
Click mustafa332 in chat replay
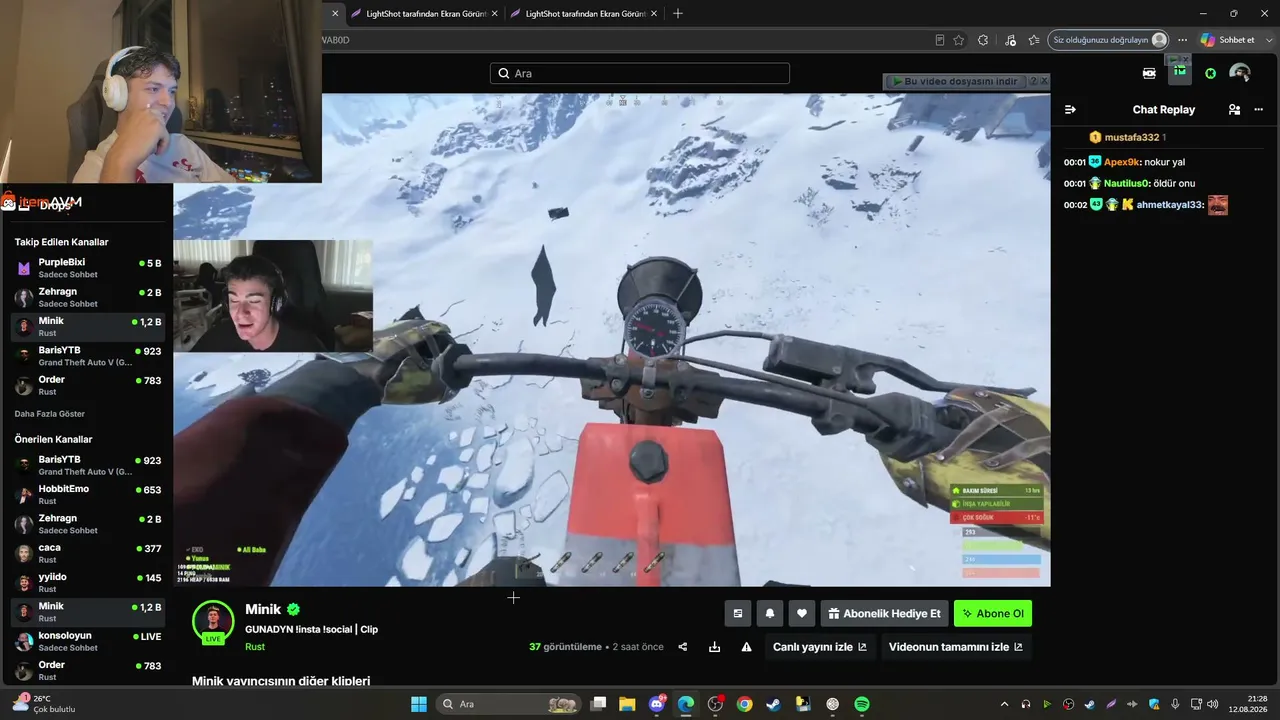coord(1132,137)
